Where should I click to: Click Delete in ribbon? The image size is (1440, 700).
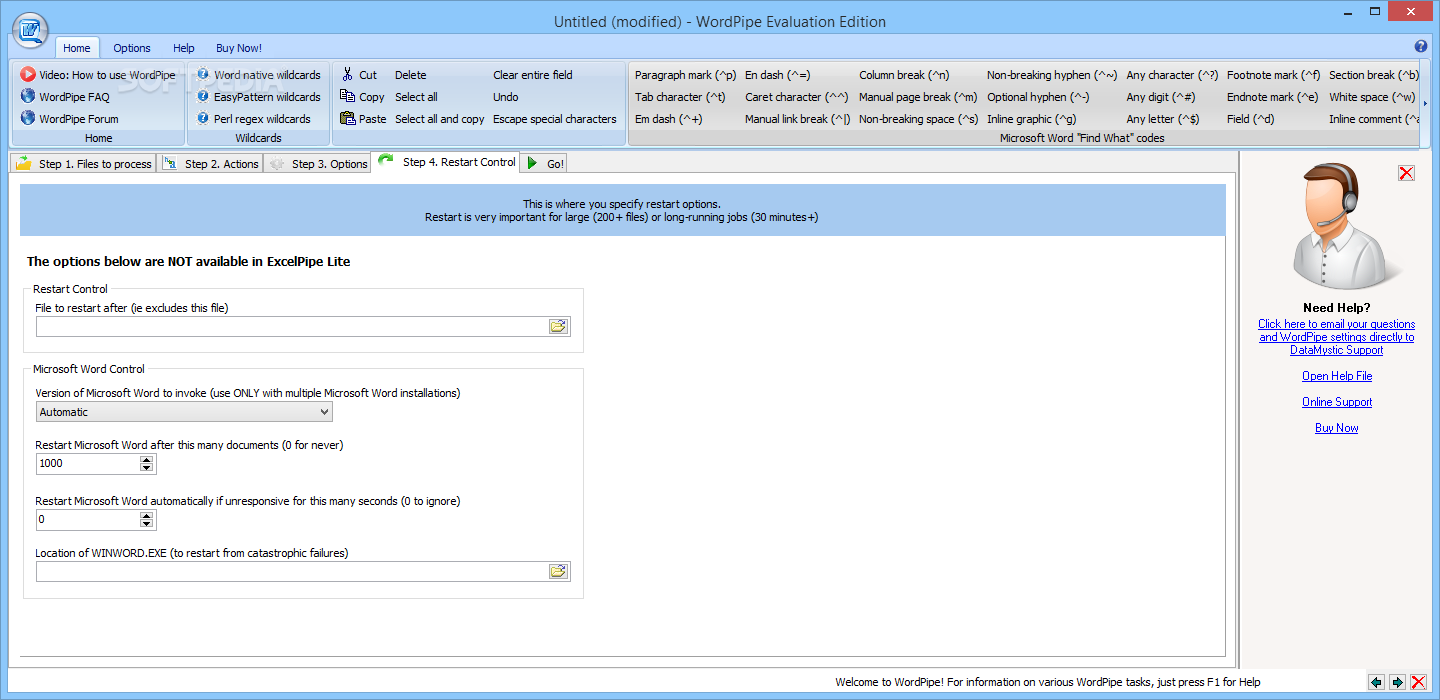[x=410, y=75]
